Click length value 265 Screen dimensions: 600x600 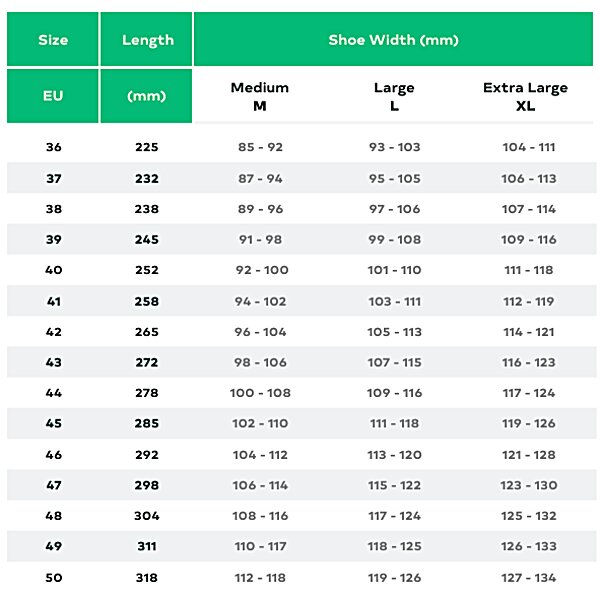[147, 332]
